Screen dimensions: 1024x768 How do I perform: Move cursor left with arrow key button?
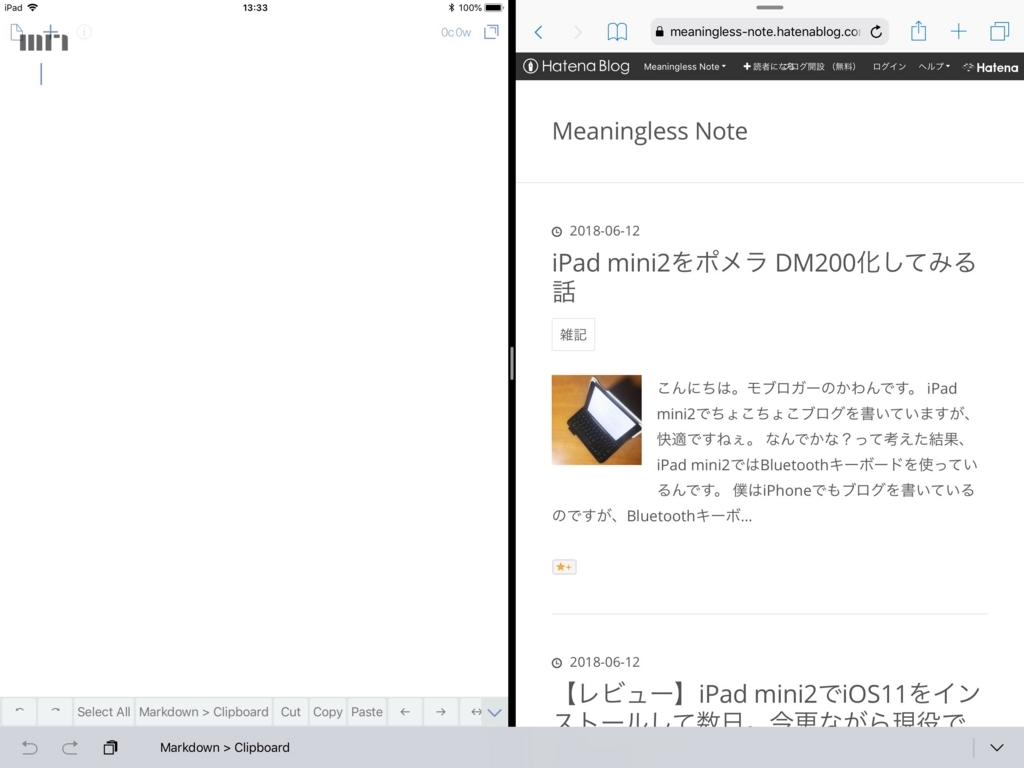tap(405, 712)
